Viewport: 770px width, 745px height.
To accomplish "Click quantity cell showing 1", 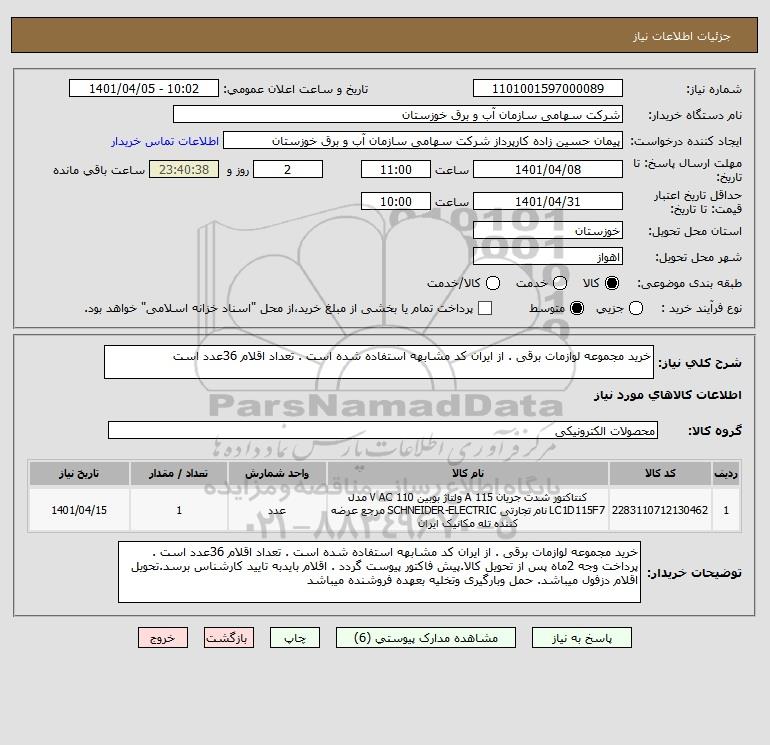I will 179,510.
